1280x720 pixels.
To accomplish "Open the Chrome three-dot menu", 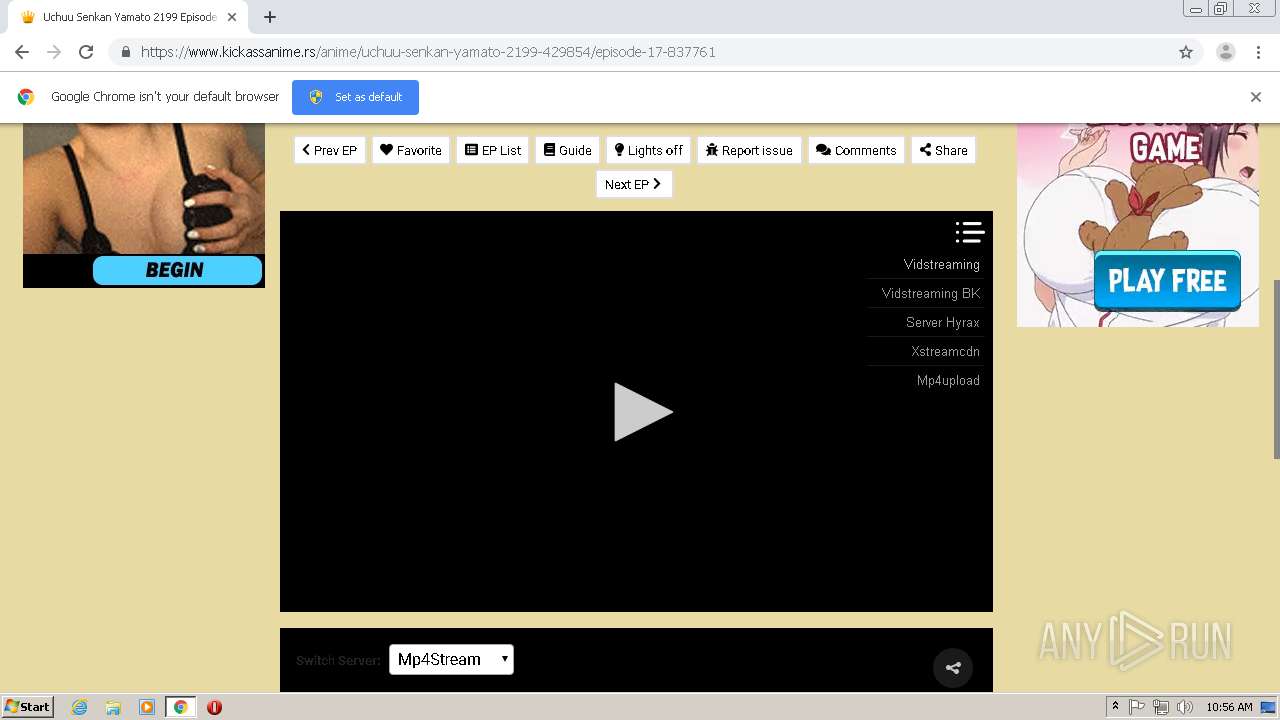I will [x=1259, y=52].
